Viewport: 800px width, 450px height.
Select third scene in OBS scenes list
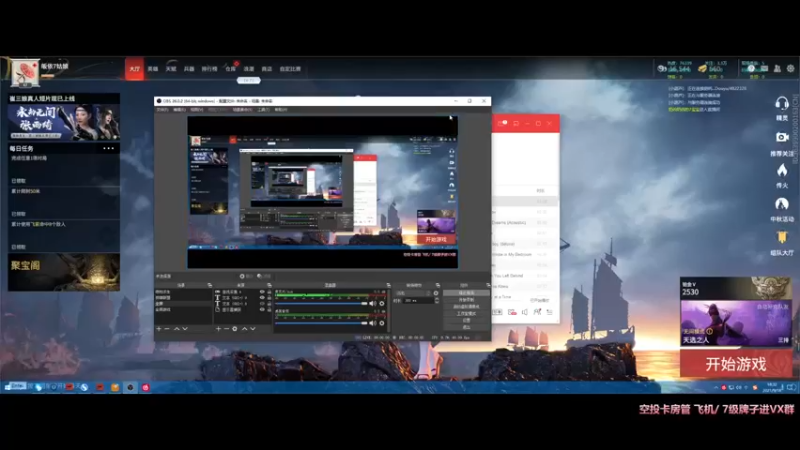tap(183, 304)
